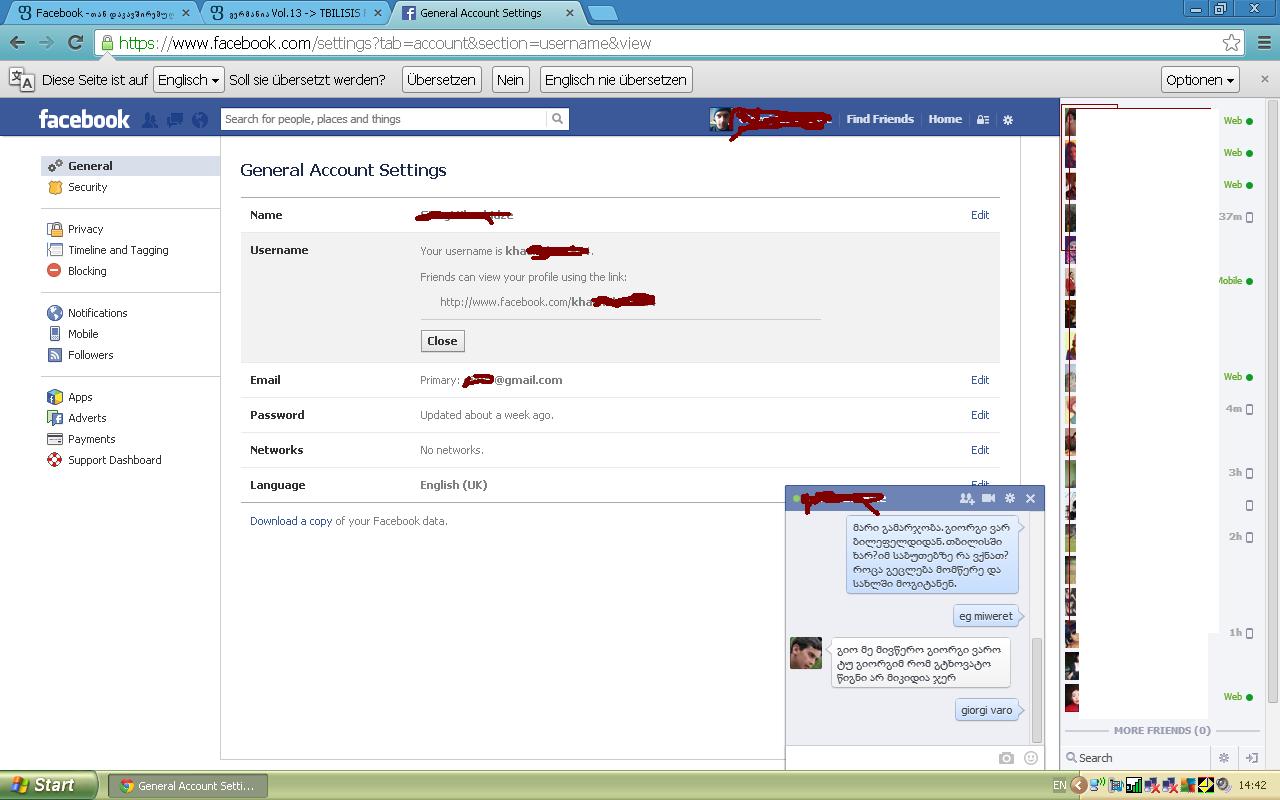Click the Download a copy link

[290, 521]
